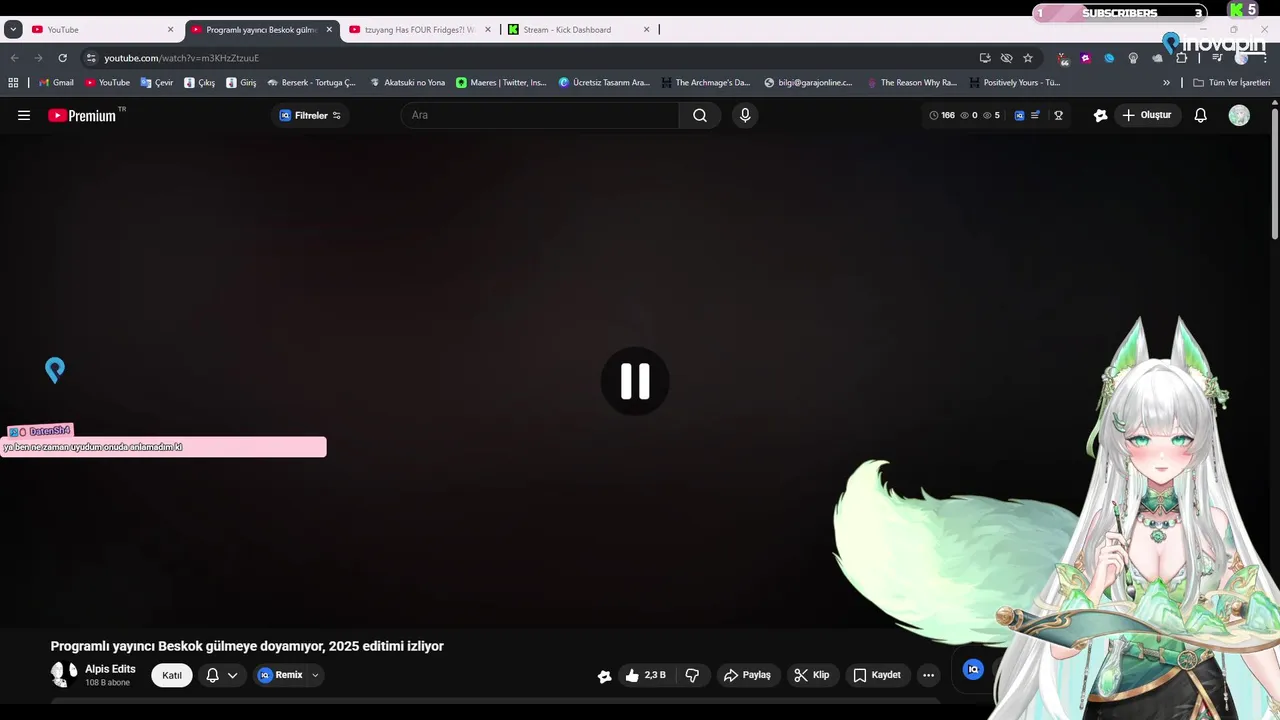
Task: Like the video showing 2,3 B
Action: [x=645, y=675]
